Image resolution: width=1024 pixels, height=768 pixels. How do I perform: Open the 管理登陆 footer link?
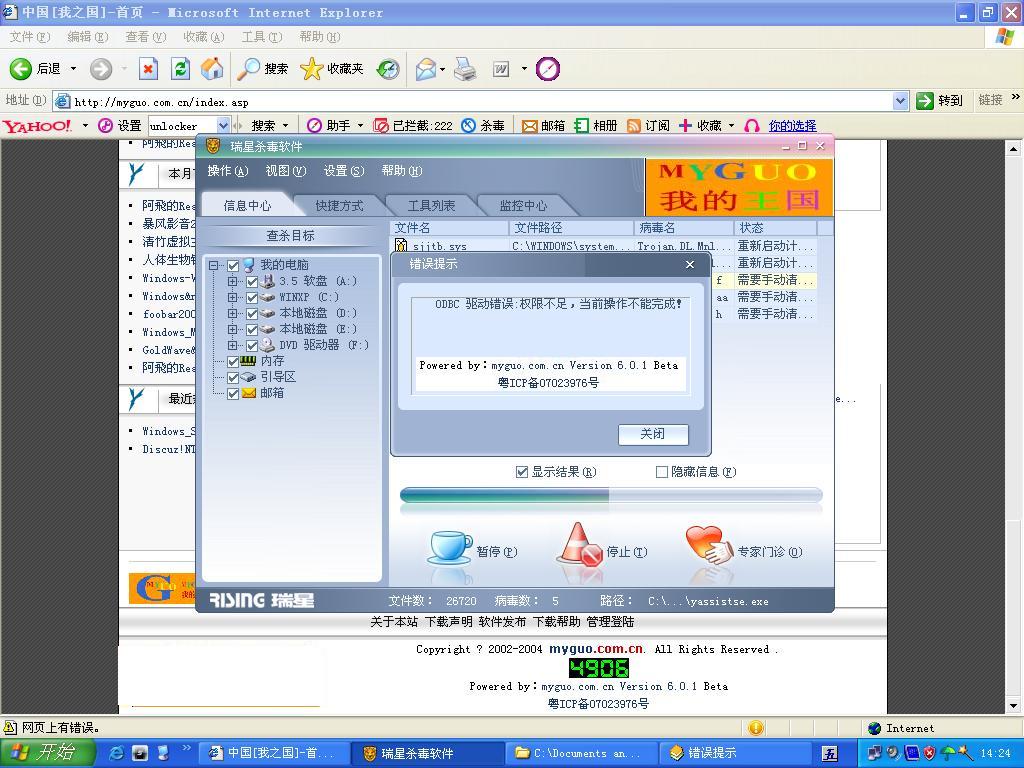pos(610,622)
